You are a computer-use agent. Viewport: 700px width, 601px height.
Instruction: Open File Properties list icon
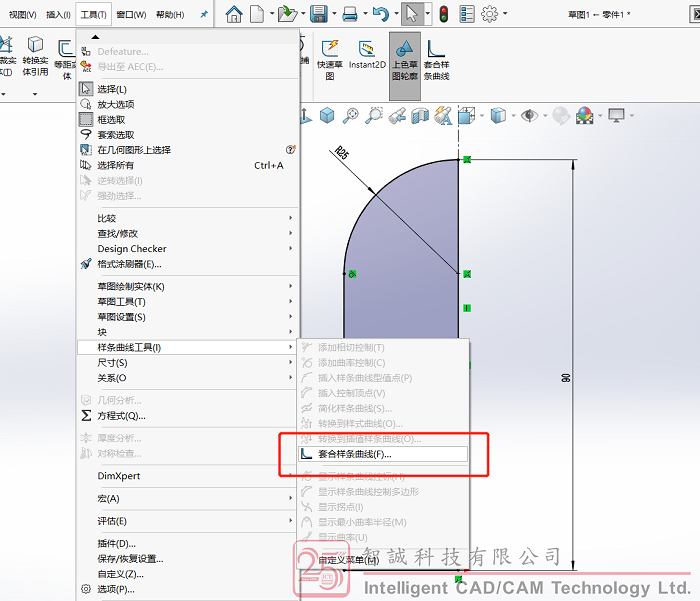(x=467, y=14)
